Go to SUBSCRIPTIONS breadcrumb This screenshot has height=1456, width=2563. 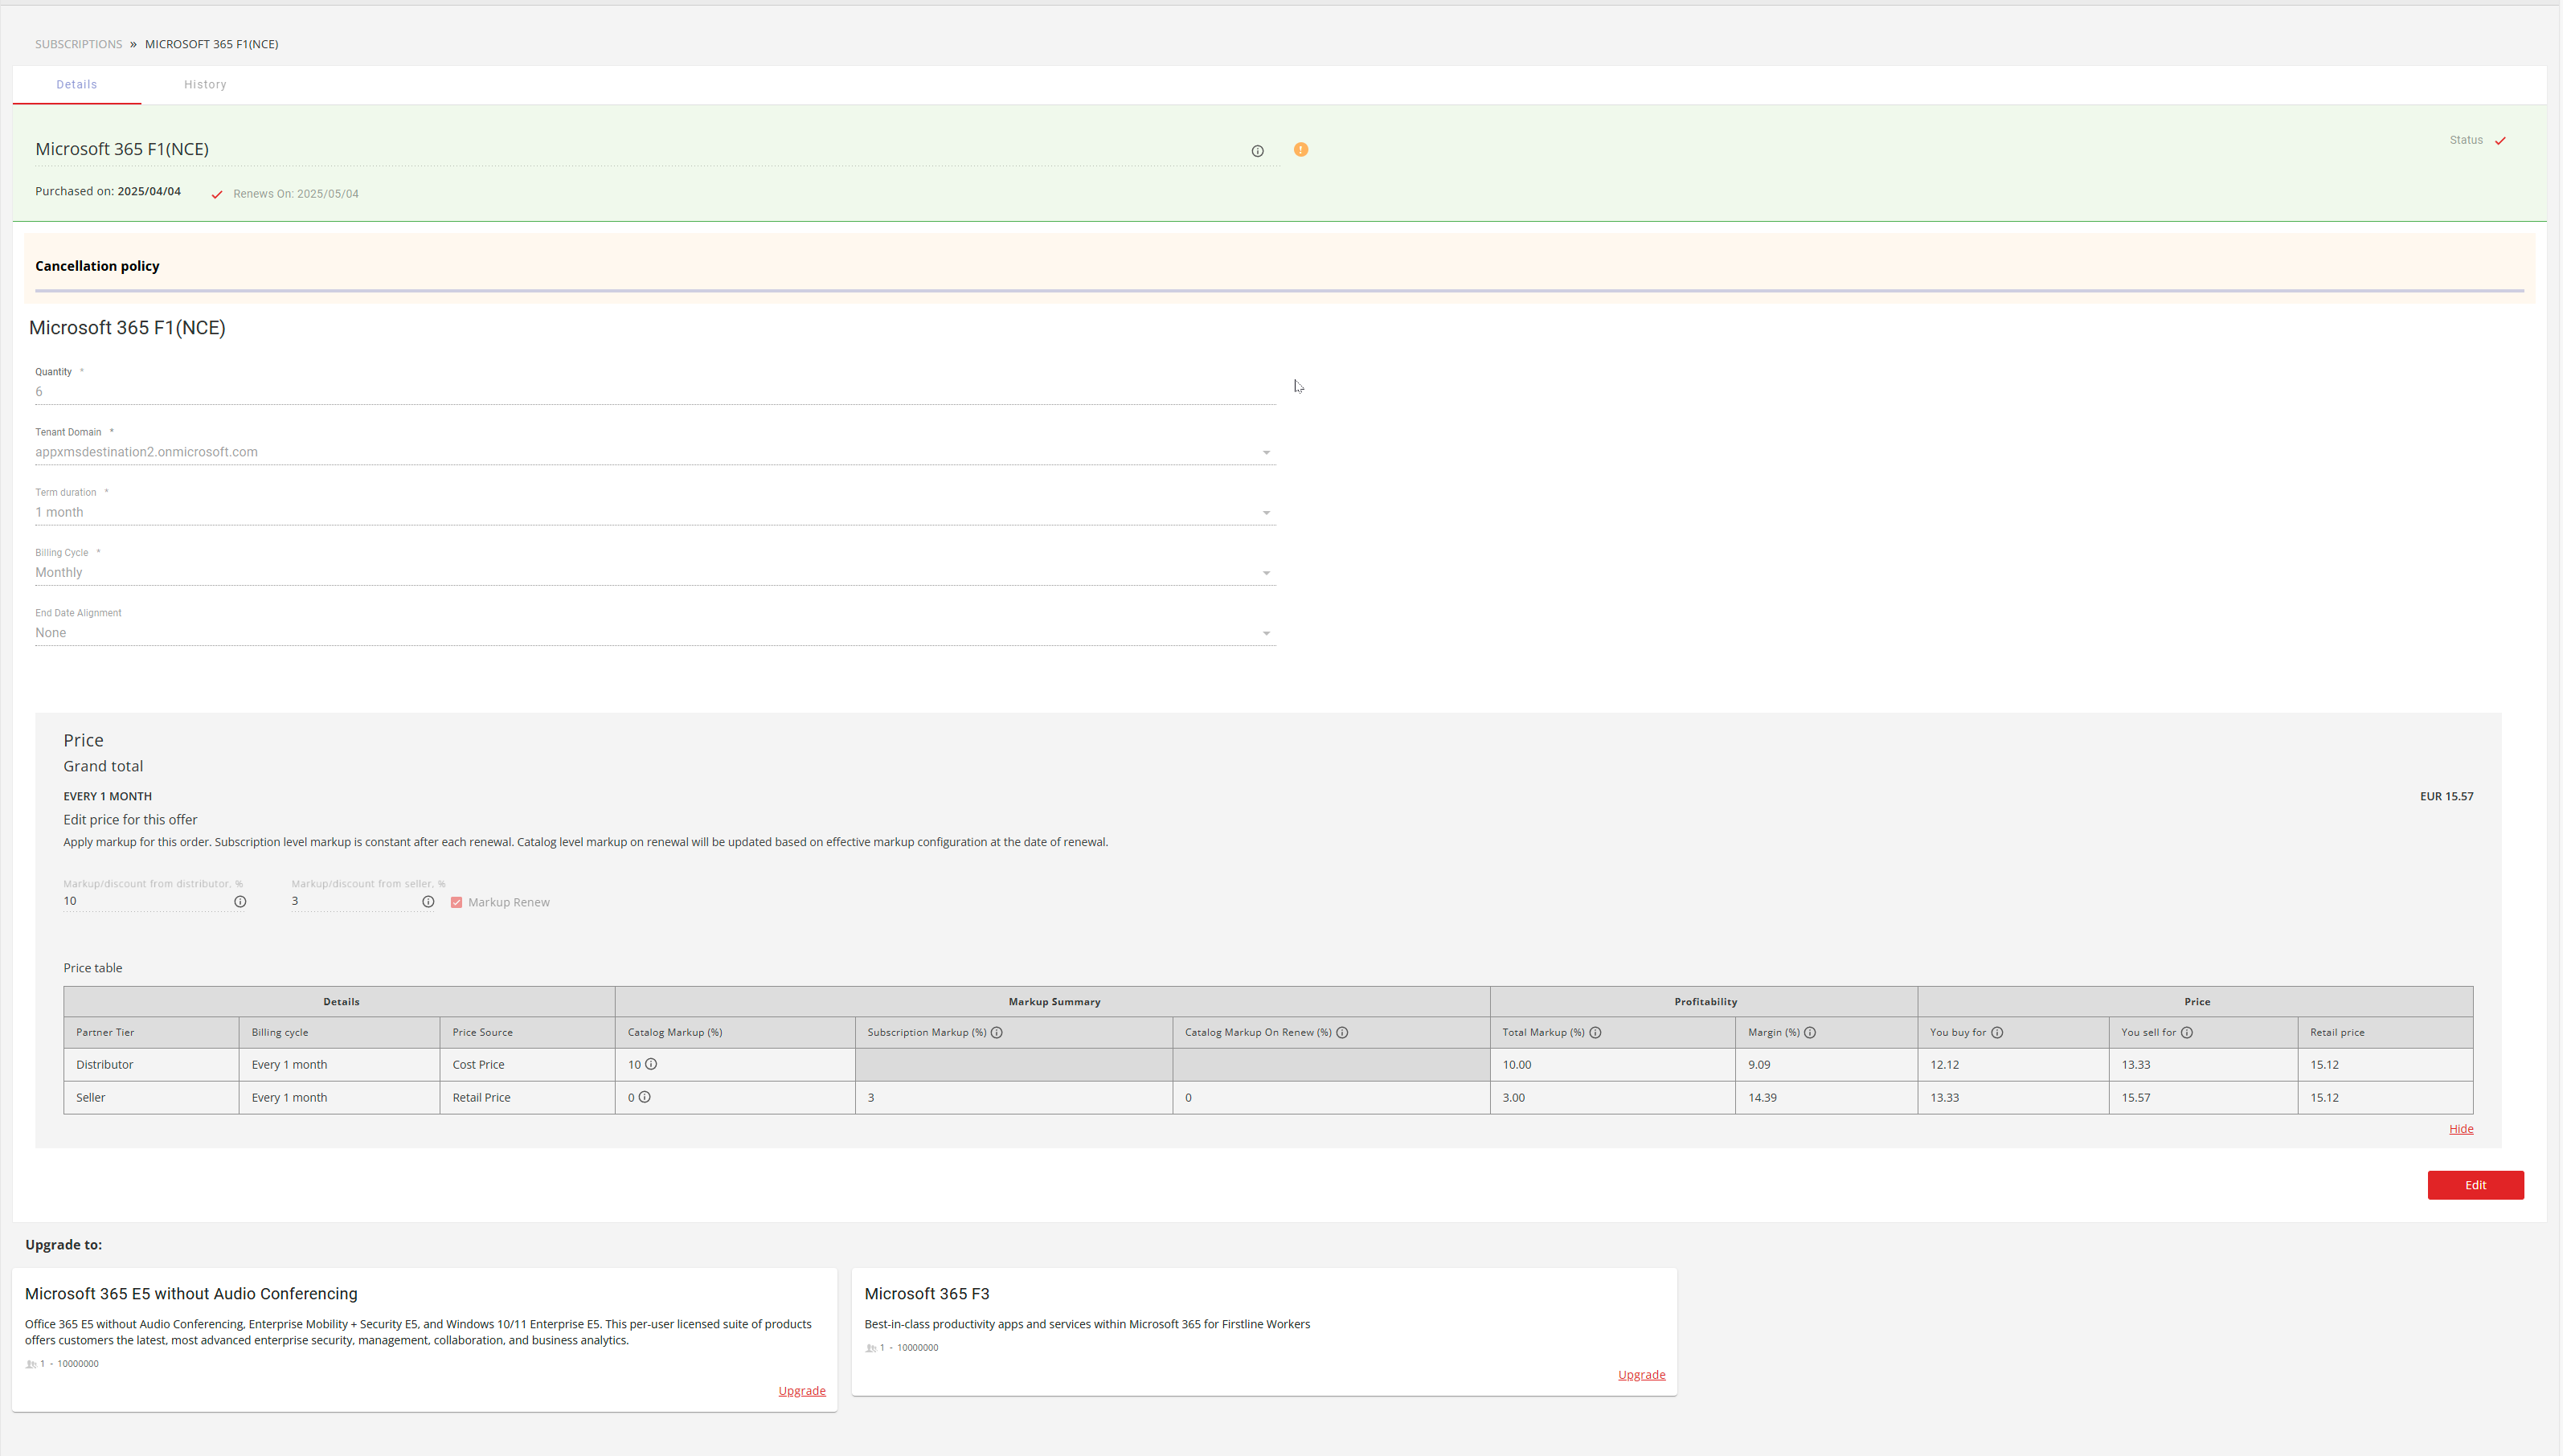tap(79, 44)
